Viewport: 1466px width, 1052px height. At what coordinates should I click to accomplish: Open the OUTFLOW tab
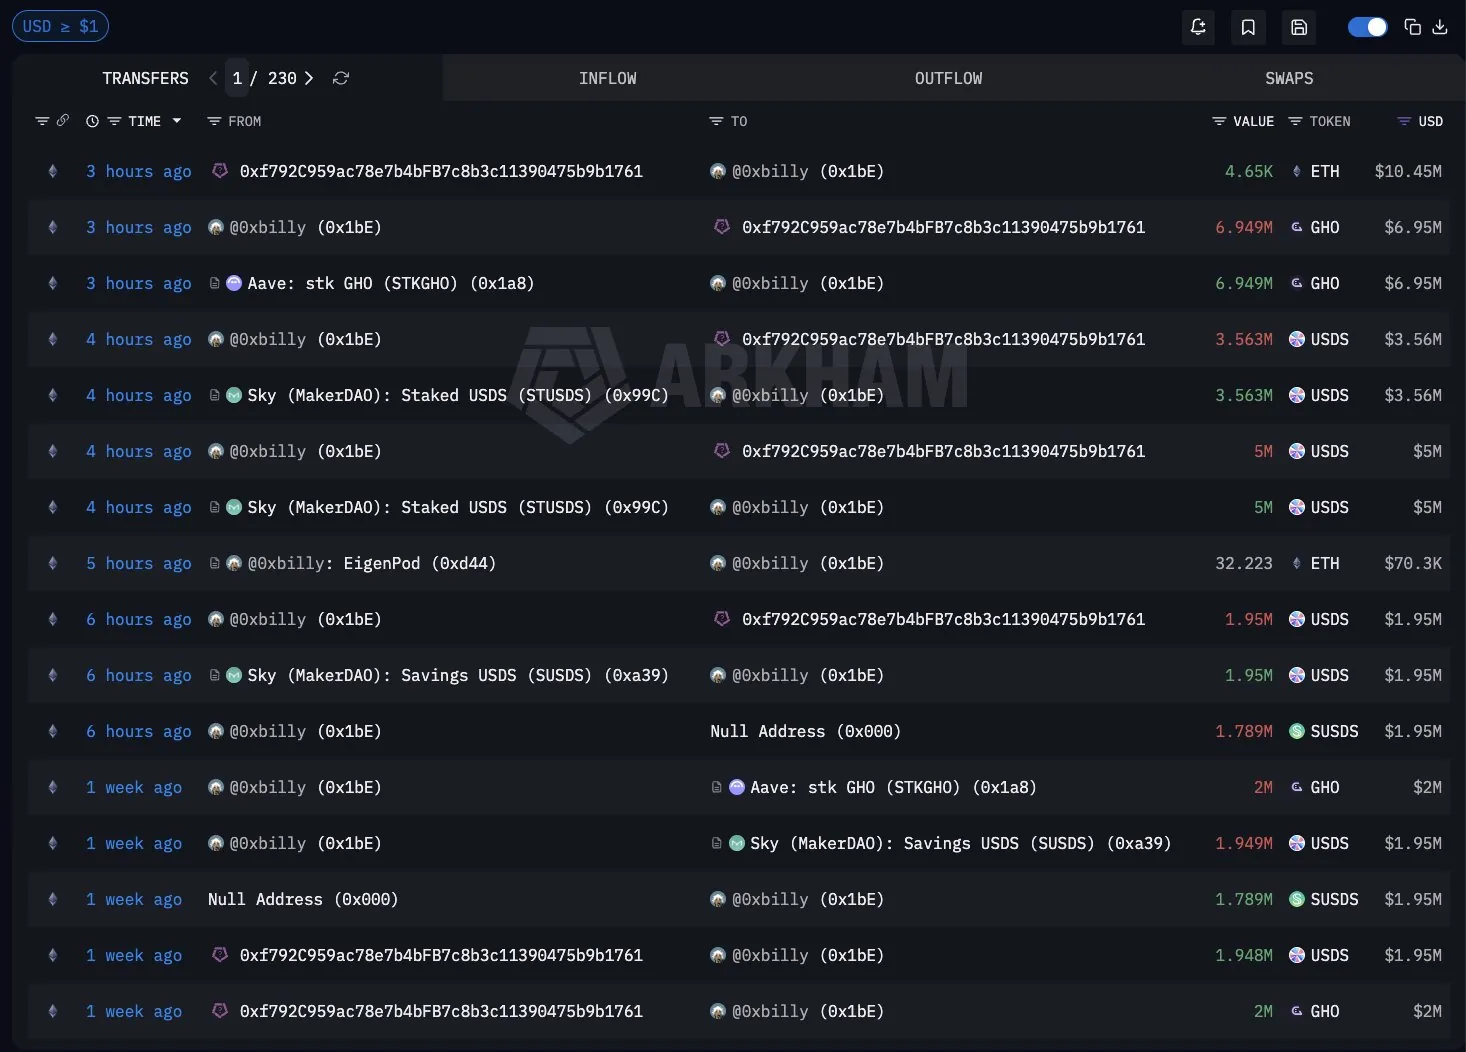tap(948, 78)
